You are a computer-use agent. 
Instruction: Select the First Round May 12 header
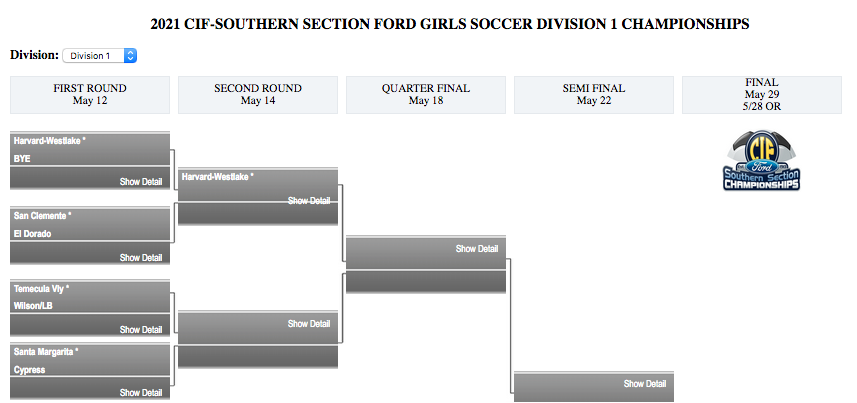[90, 94]
